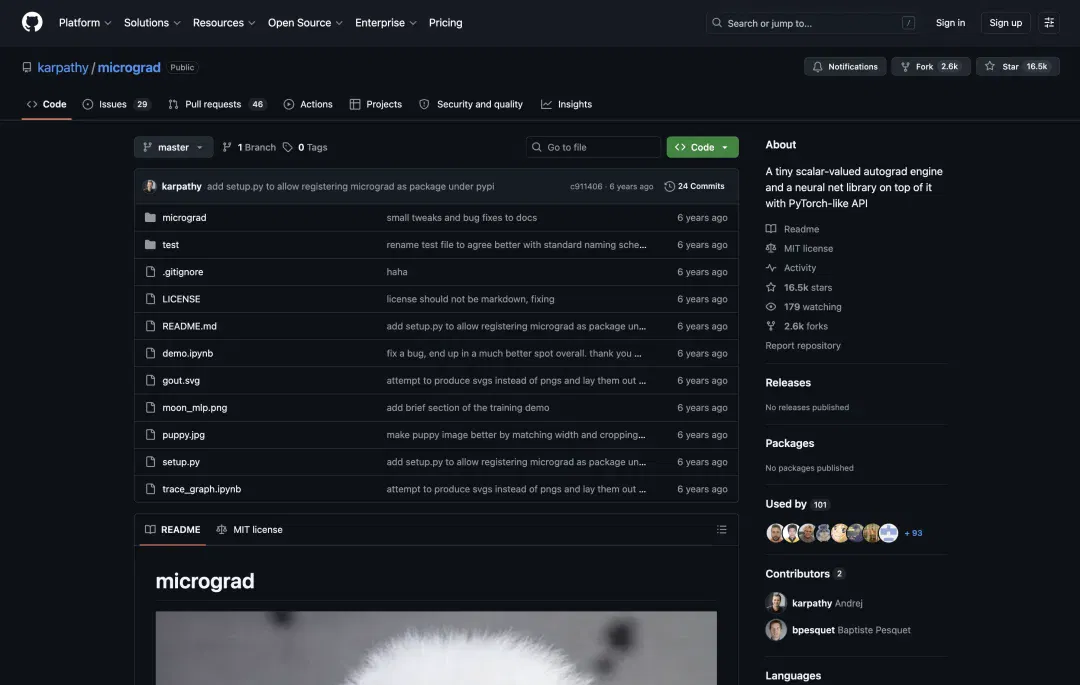Viewport: 1080px width, 685px height.
Task: Open 'license should not be markdown, fixing' commit
Action: pos(470,299)
